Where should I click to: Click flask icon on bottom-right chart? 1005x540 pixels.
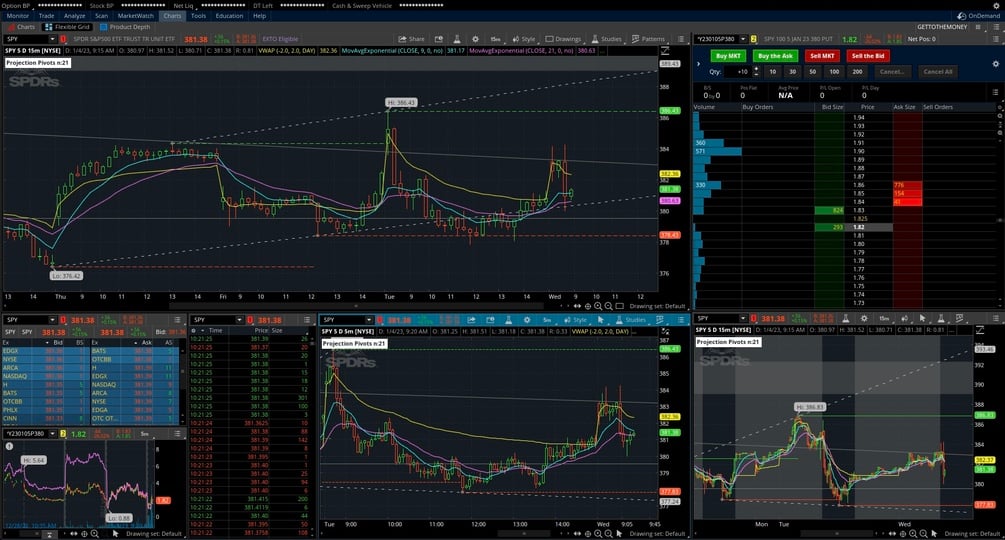845,318
